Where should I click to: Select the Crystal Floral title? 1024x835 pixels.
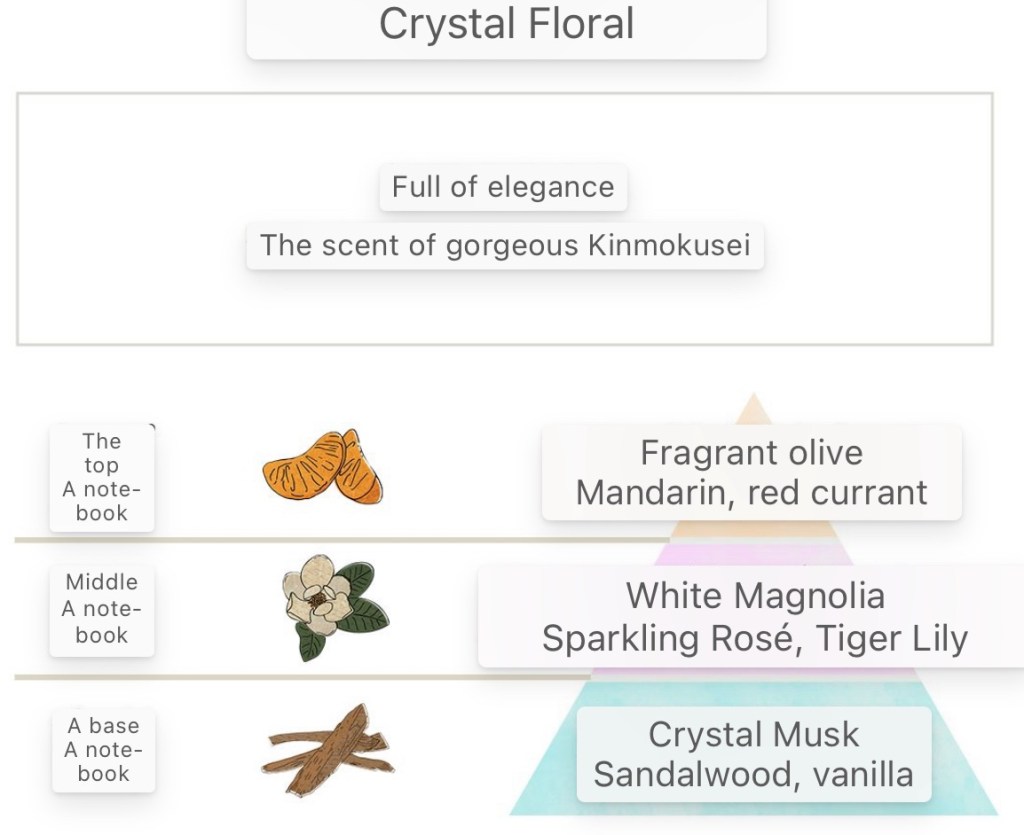(x=506, y=24)
